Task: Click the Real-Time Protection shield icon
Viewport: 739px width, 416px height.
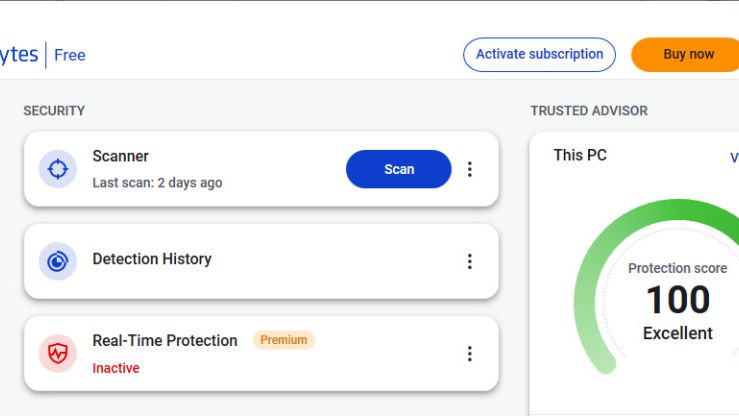Action: click(57, 353)
